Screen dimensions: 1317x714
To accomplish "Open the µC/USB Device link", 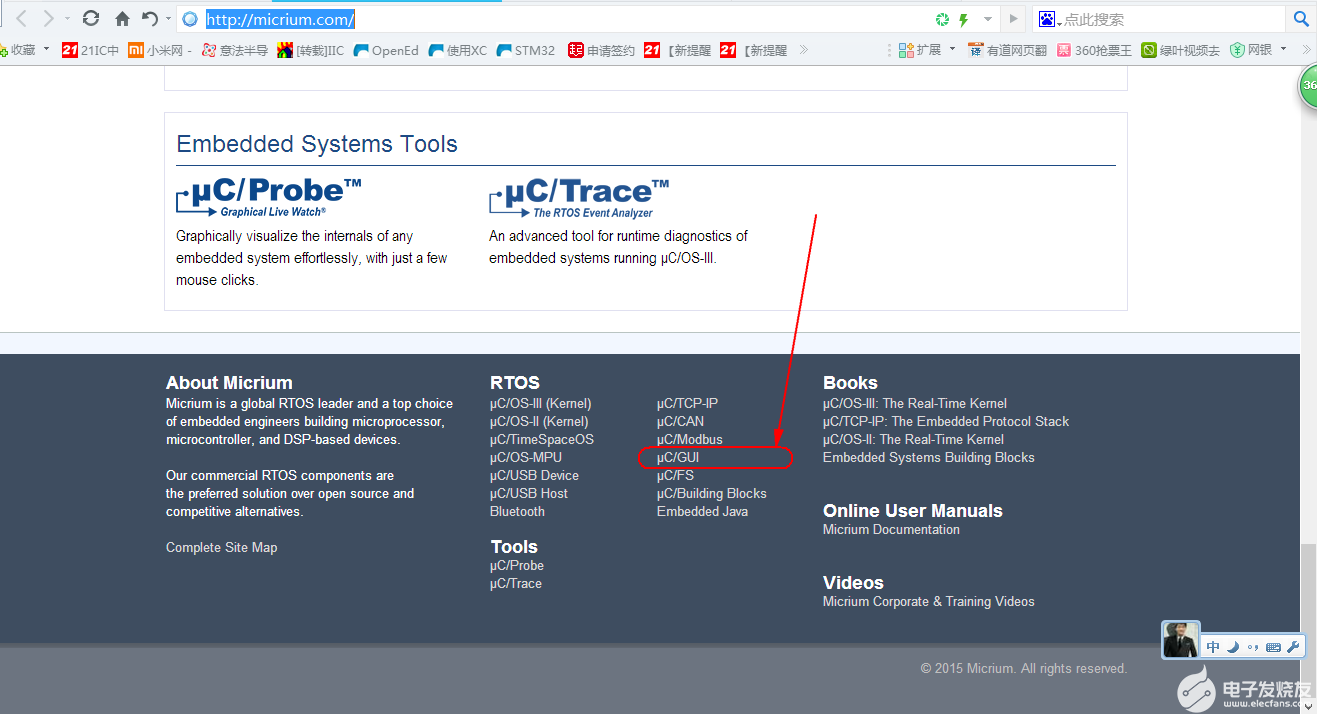I will (x=534, y=476).
